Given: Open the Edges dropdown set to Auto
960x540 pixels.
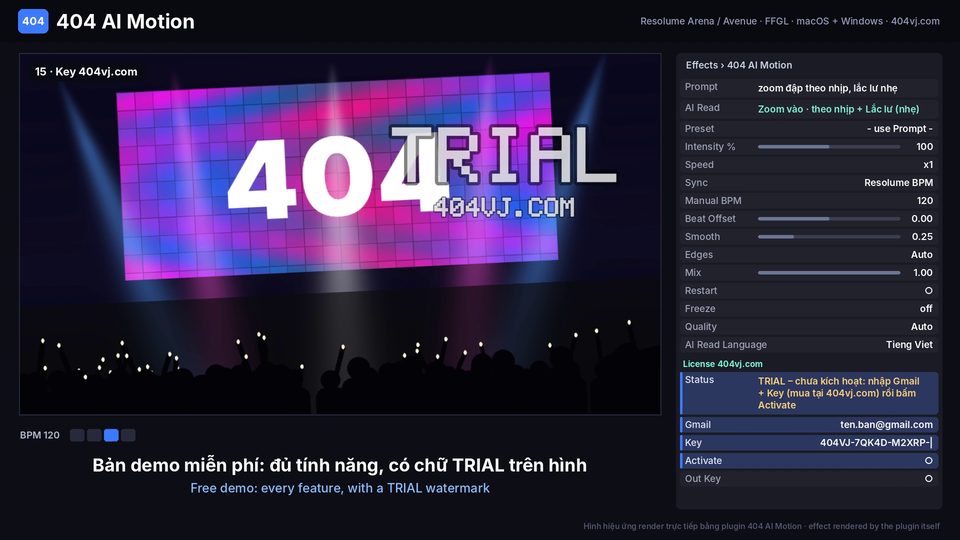Looking at the screenshot, I should [921, 255].
